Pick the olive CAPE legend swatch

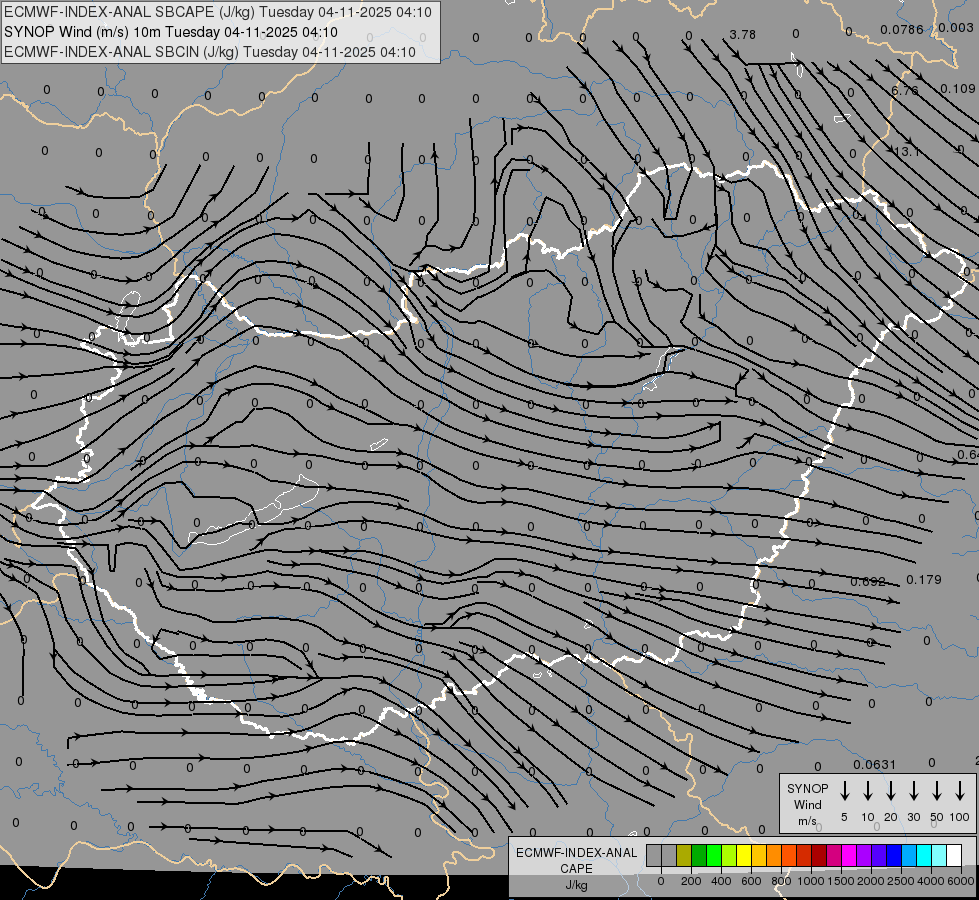click(x=684, y=855)
